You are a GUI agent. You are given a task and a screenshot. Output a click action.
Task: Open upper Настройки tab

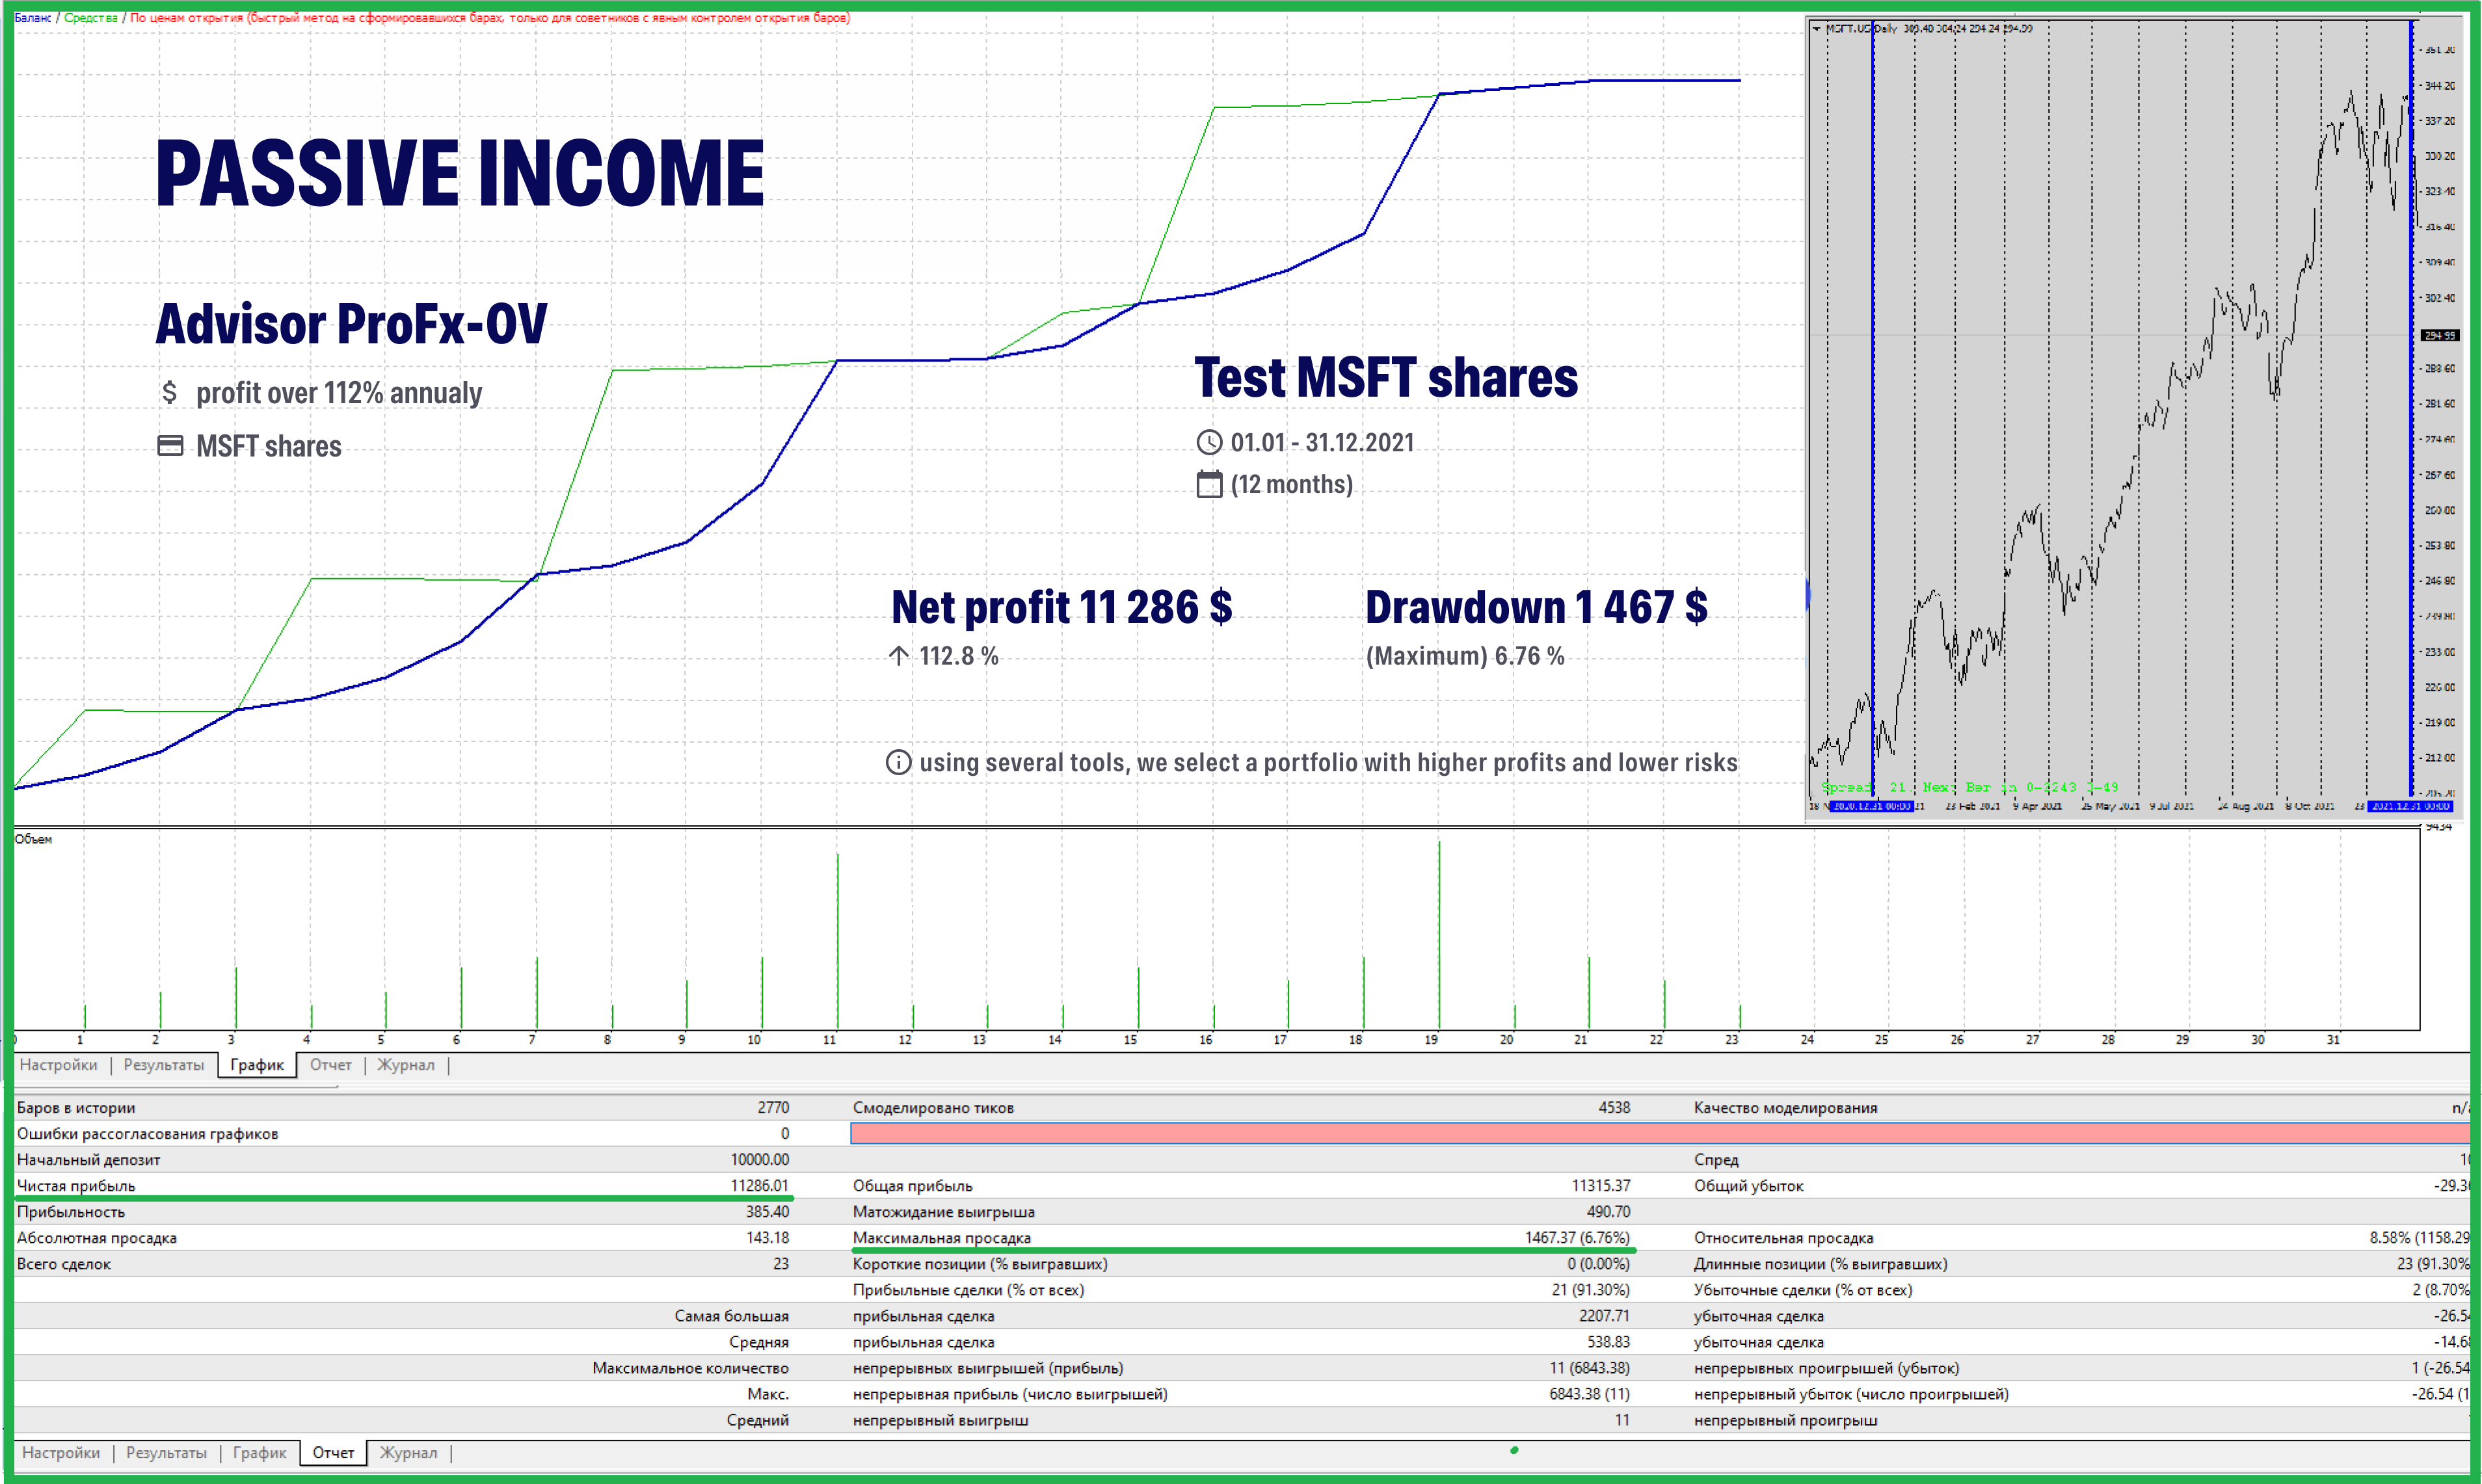pyautogui.click(x=58, y=1065)
